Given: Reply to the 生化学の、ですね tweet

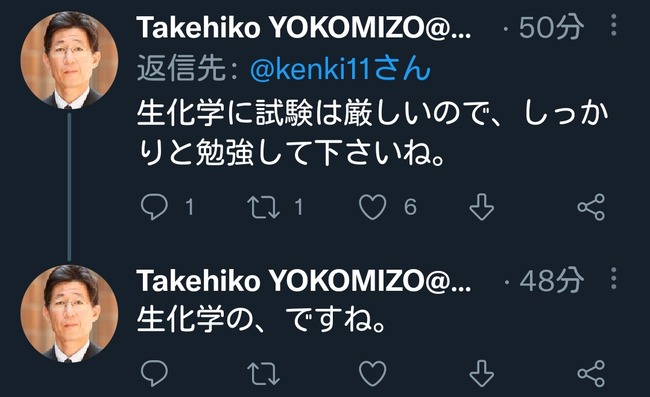Looking at the screenshot, I should point(154,373).
